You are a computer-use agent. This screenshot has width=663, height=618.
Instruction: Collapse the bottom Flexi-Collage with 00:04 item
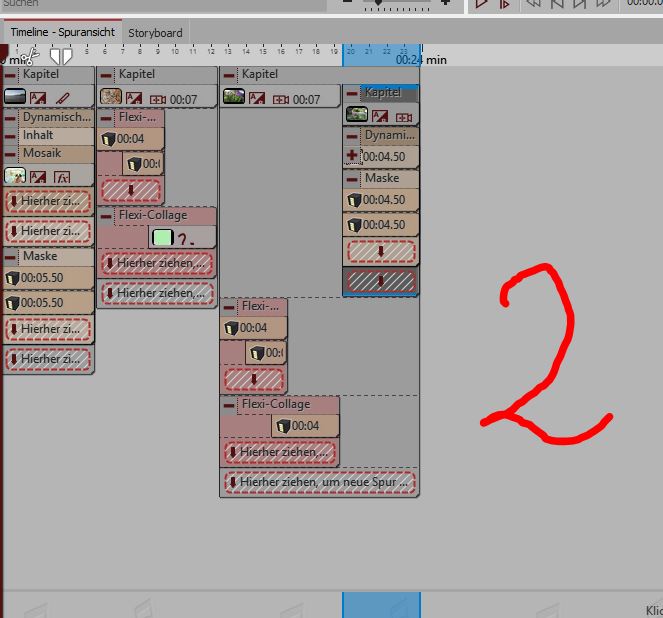pos(230,405)
